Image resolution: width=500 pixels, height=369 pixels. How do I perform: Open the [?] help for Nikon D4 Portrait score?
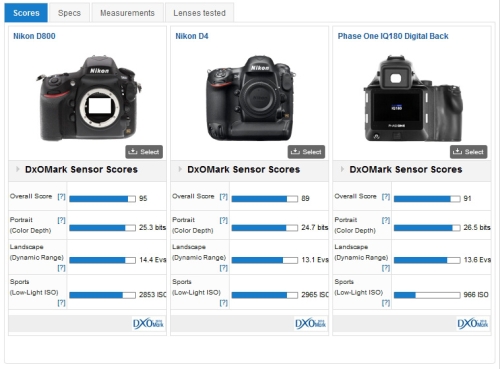[224, 220]
